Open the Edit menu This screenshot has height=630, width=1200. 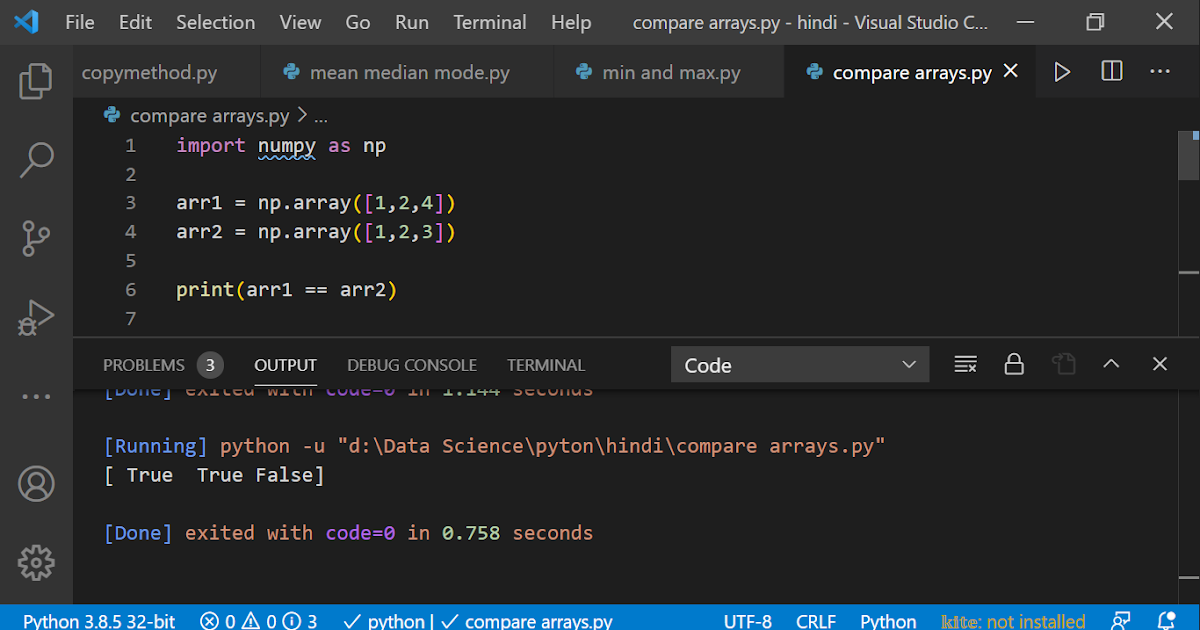pos(135,22)
